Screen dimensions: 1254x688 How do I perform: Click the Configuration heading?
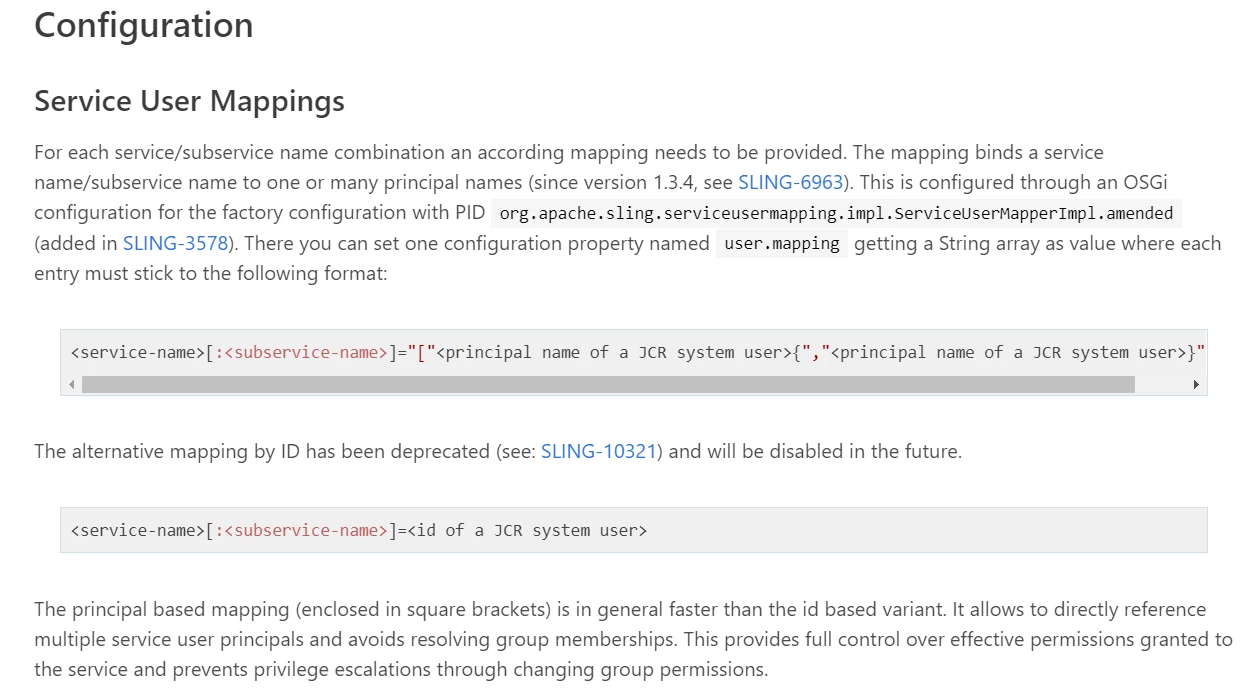[144, 25]
